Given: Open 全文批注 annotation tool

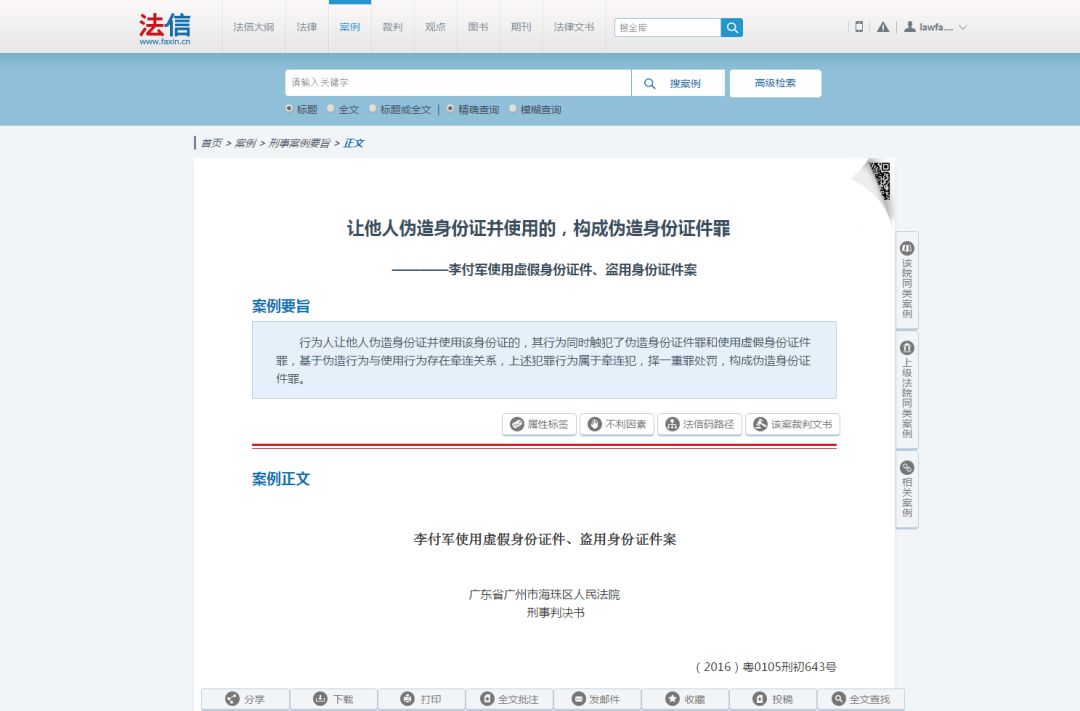Looking at the screenshot, I should pos(510,698).
